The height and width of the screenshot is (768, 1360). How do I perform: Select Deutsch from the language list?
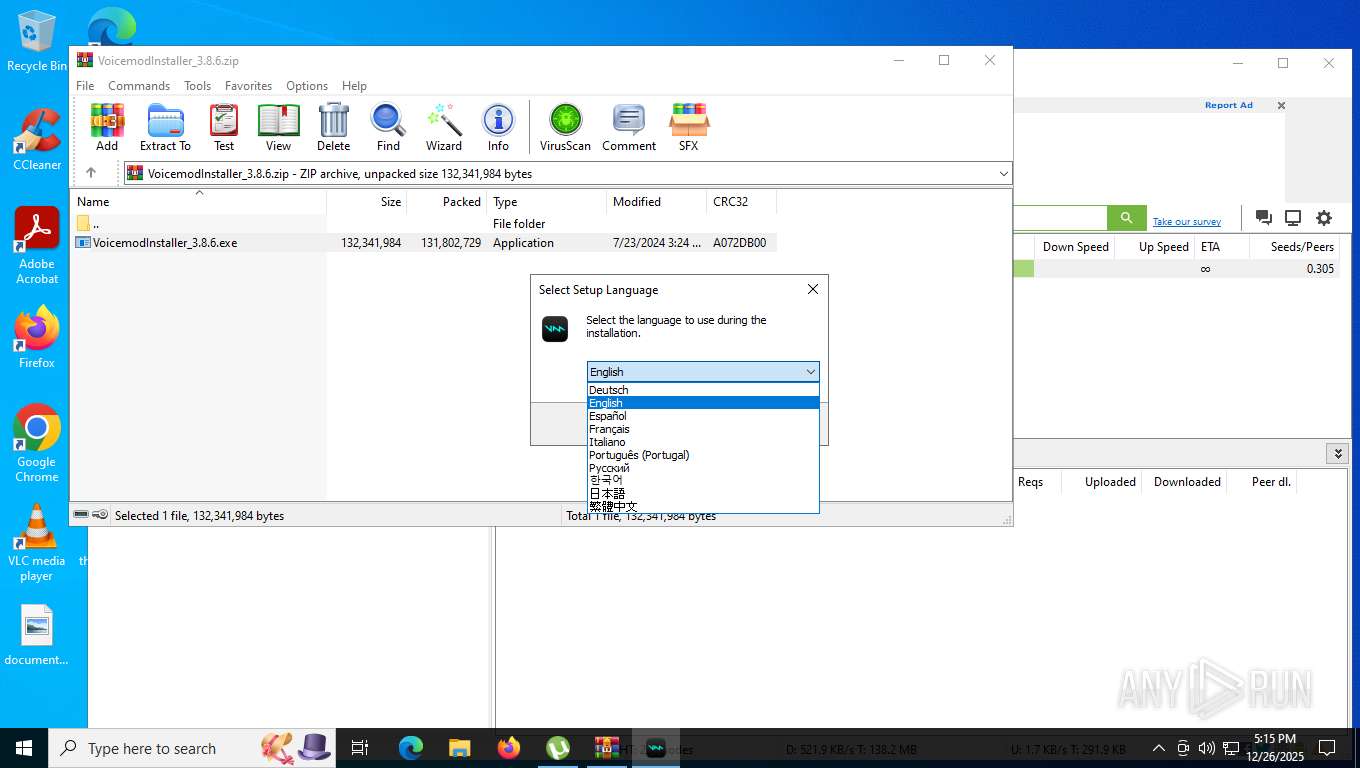[x=703, y=390]
